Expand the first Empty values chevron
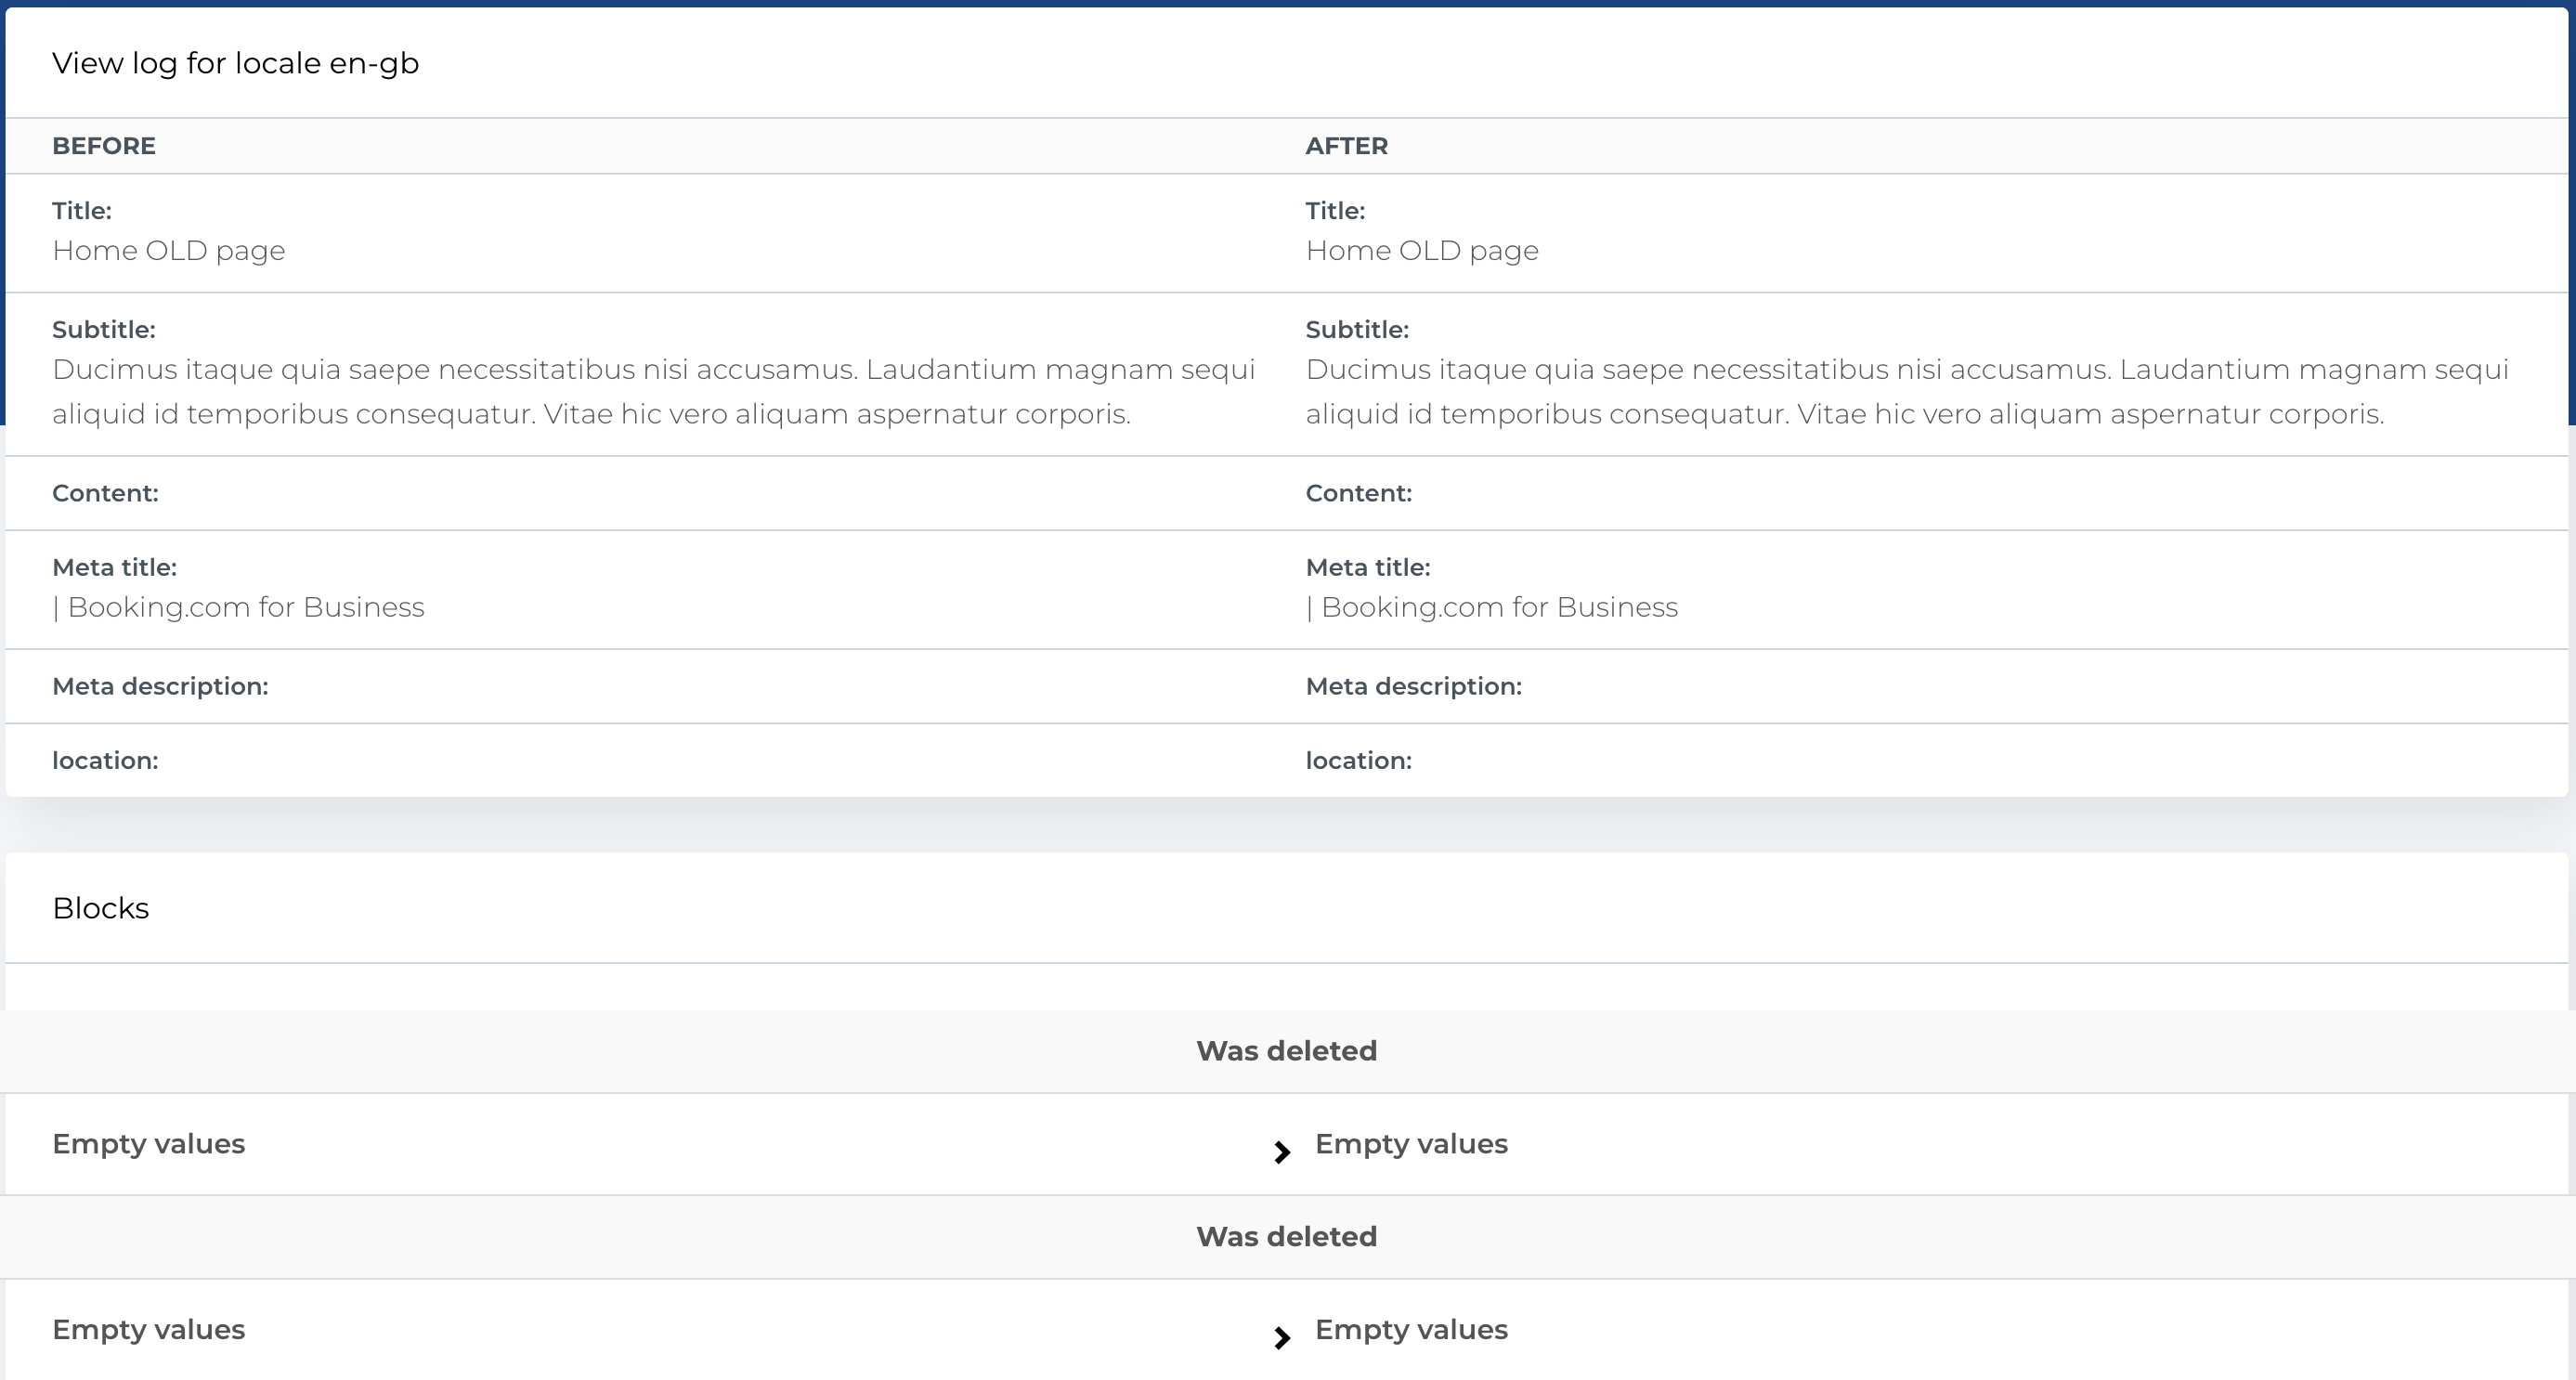Screen dimensions: 2576x1380 click(x=1283, y=1152)
